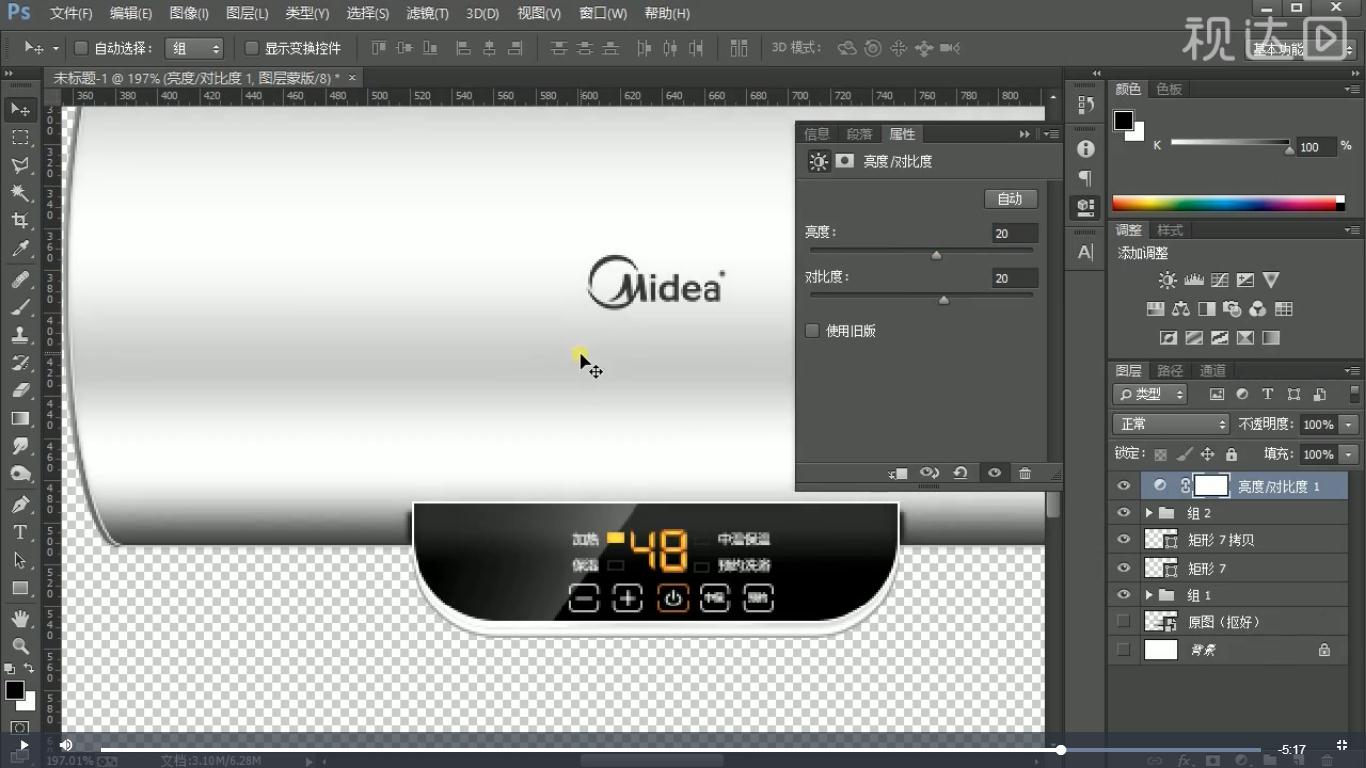Reset adjustment defaults in Properties panel

tap(960, 473)
